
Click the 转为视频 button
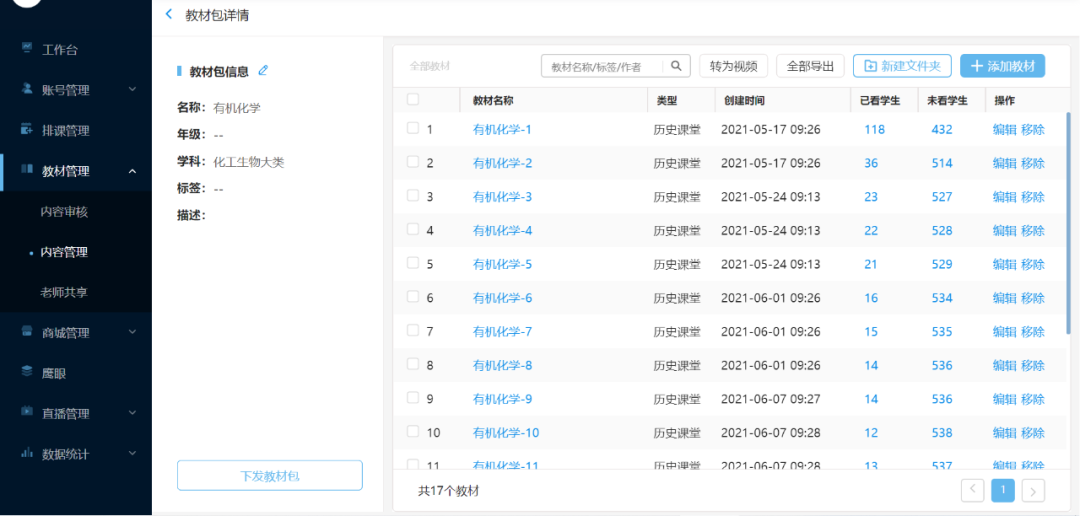[734, 66]
